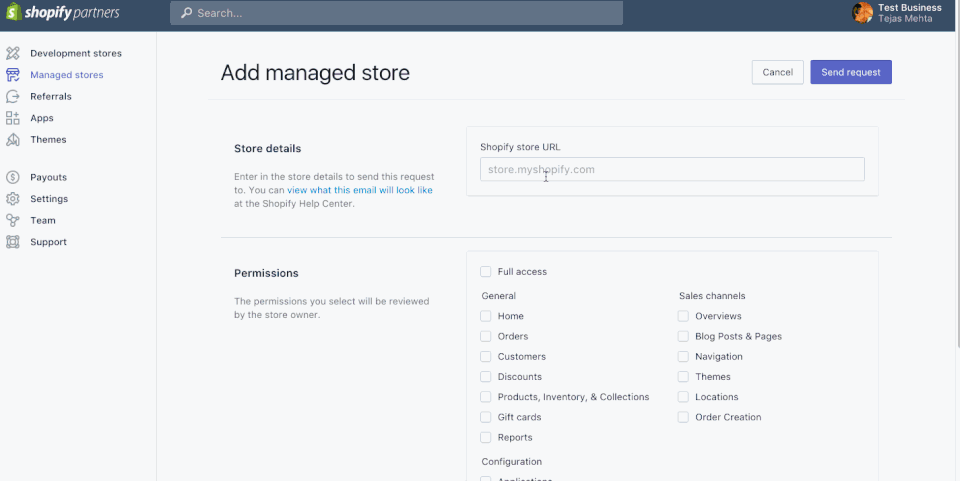Check Blog Posts & Pages permission

coord(683,337)
